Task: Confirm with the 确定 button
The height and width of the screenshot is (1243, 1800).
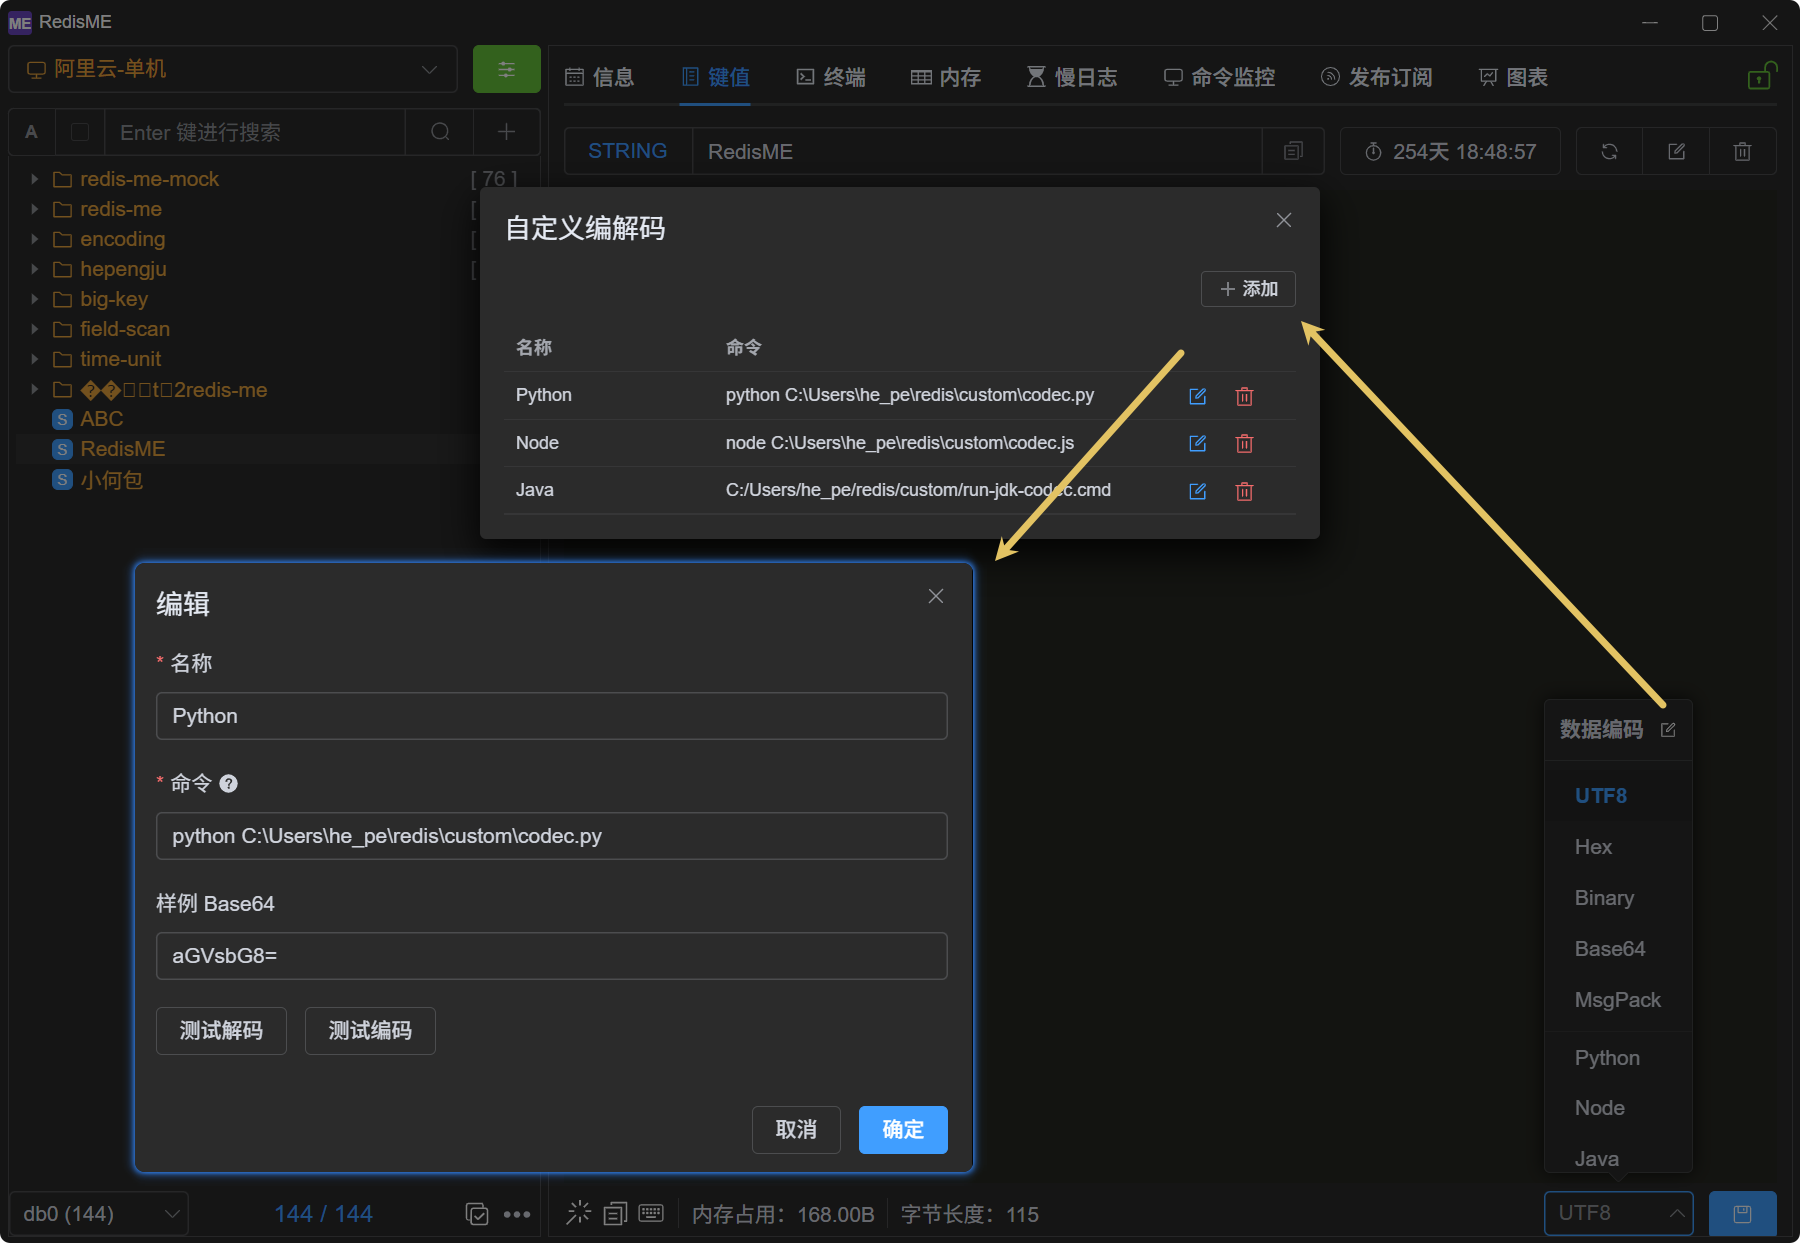Action: pos(903,1129)
